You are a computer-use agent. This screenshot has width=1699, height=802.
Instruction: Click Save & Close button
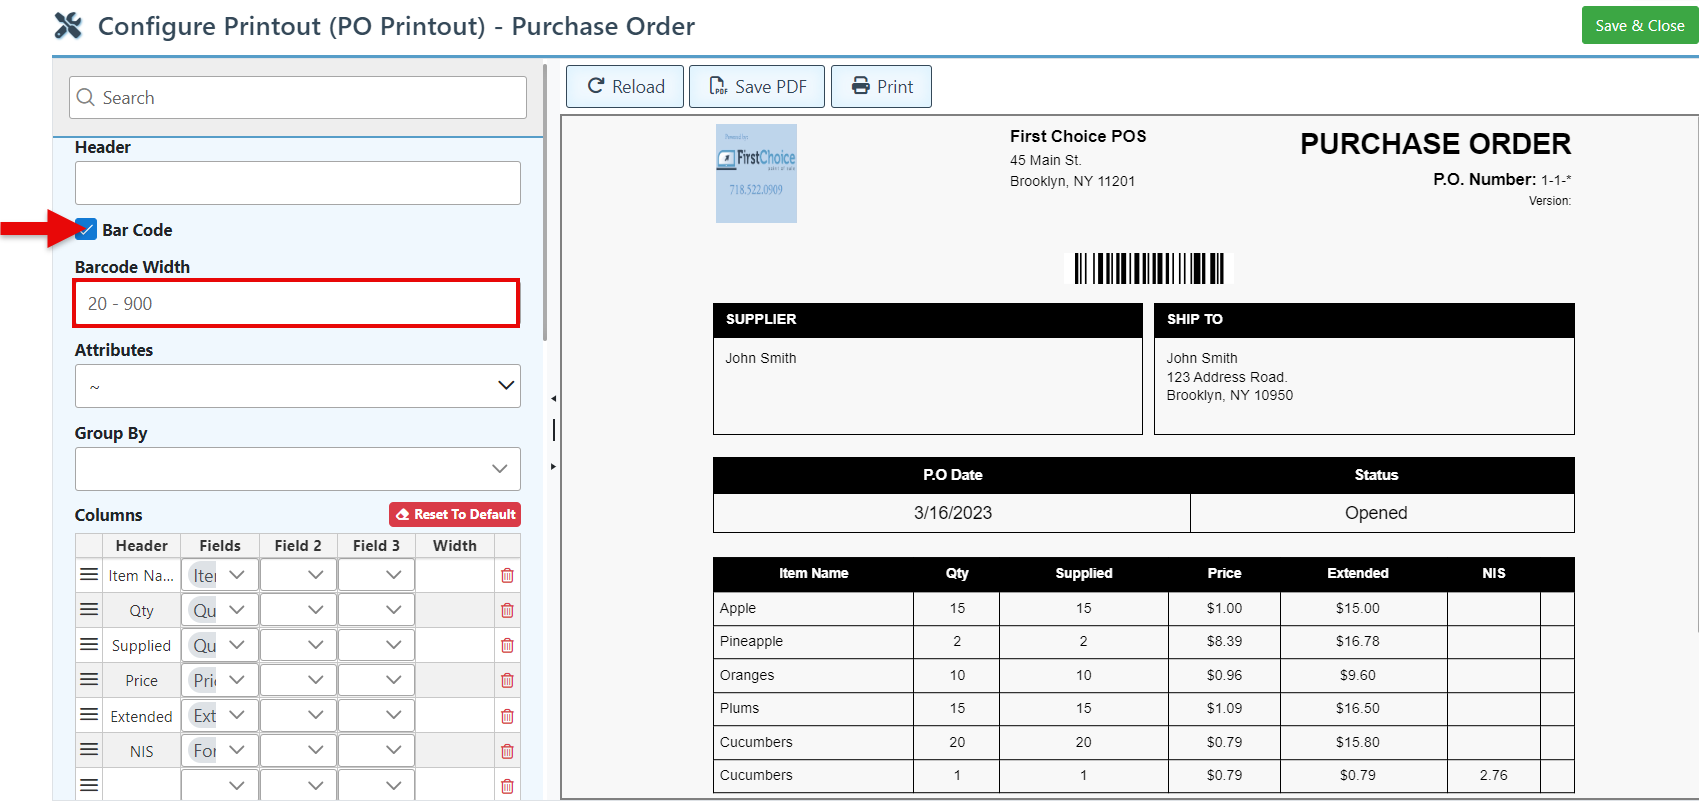(1639, 26)
